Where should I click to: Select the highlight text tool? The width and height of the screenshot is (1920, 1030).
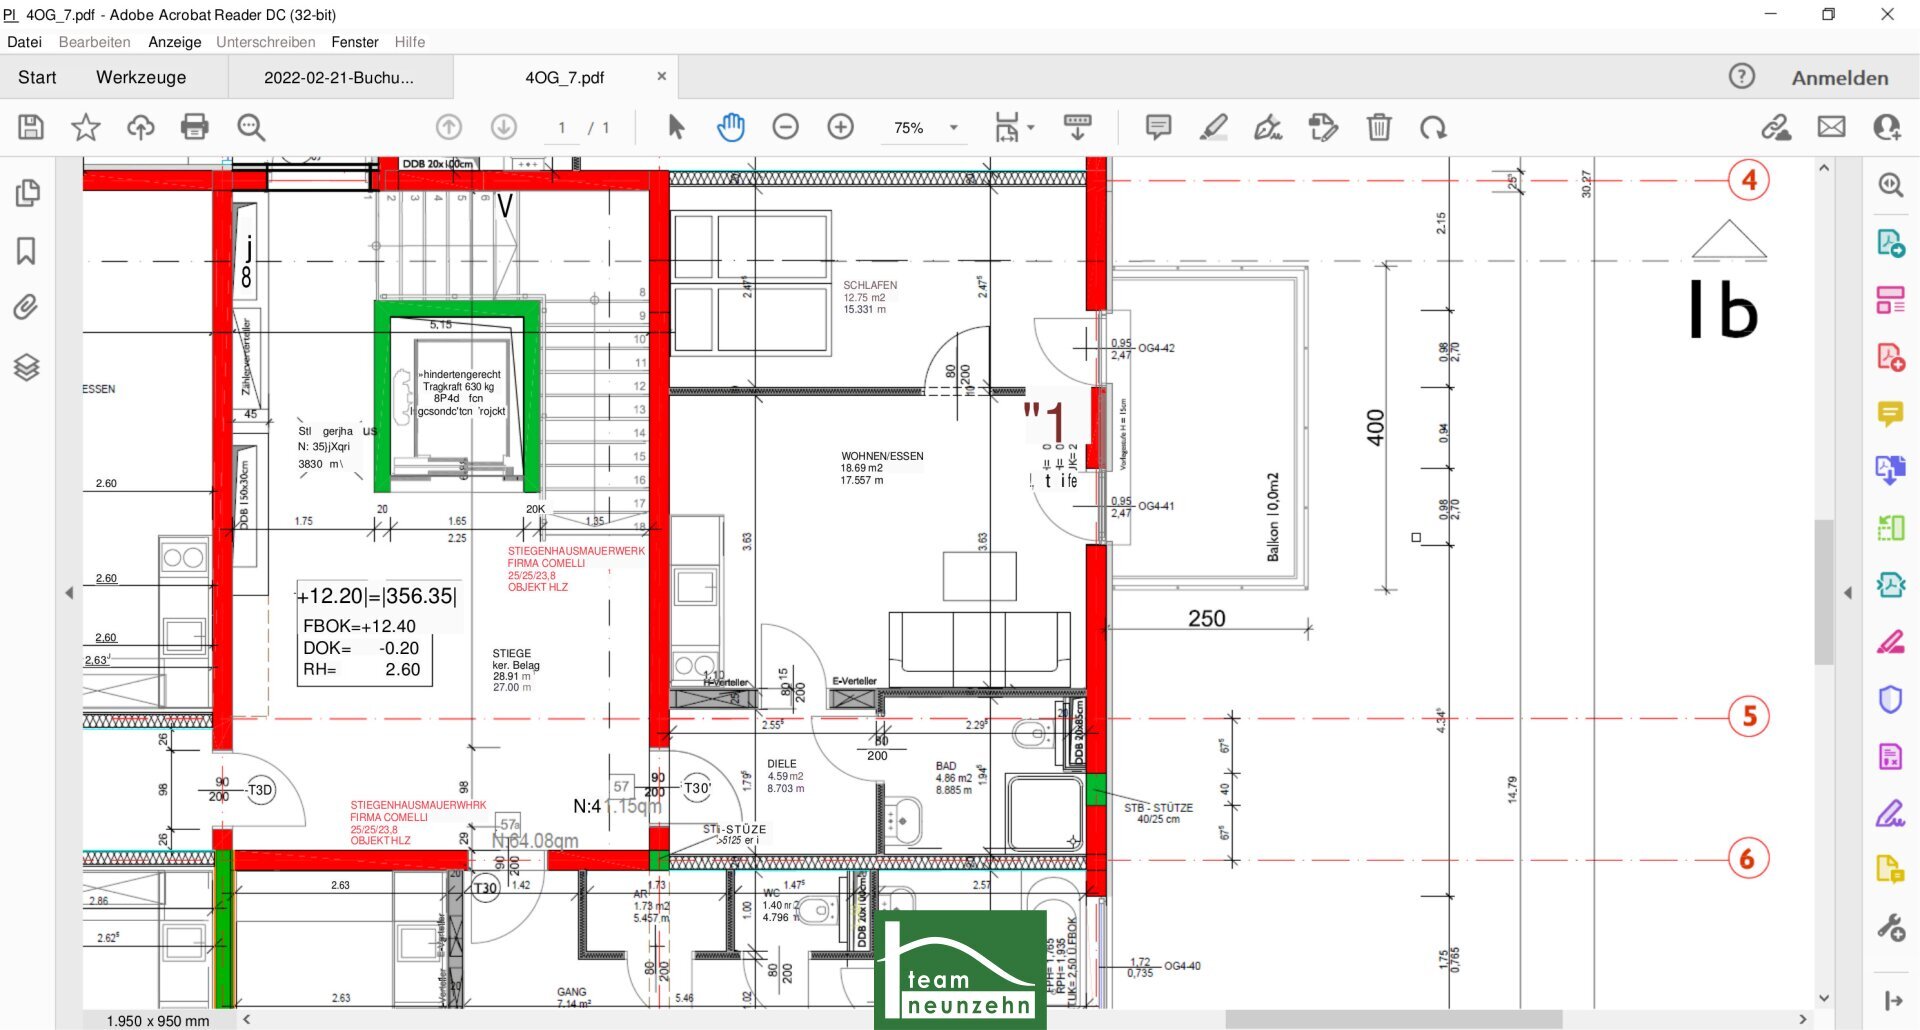point(1213,127)
